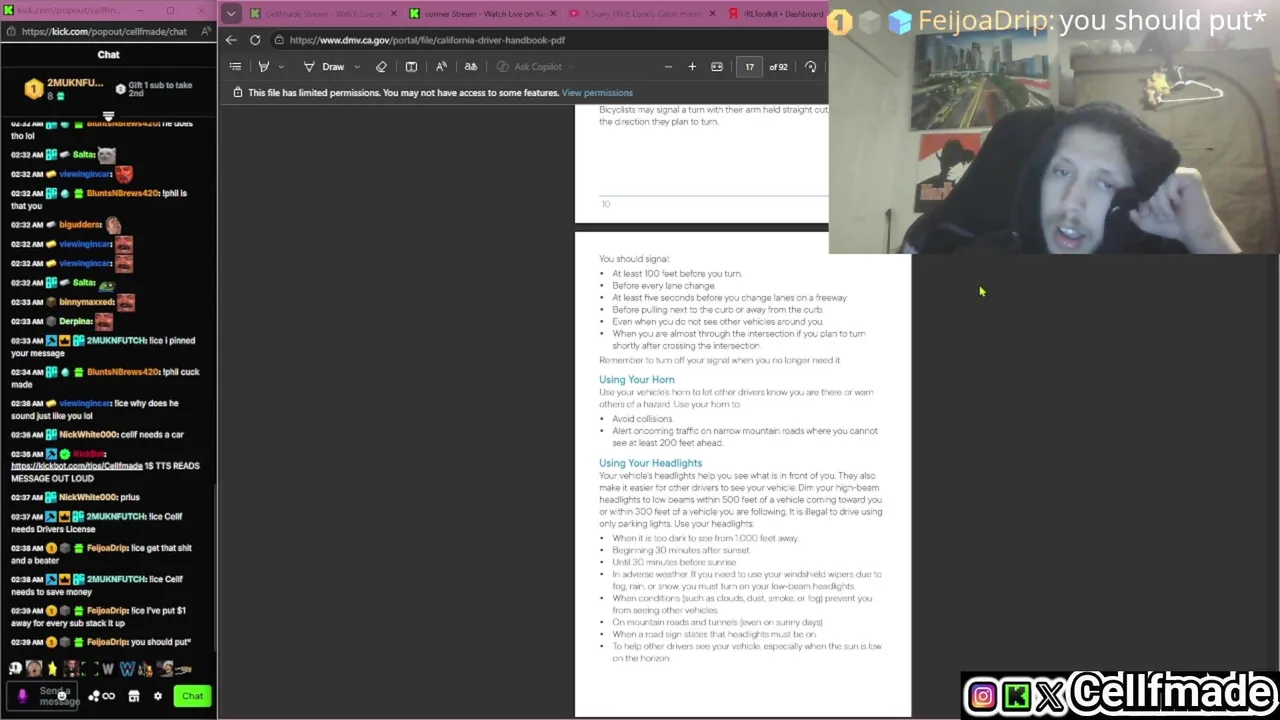Switch to the IRLToolkit Dashboard tab
The width and height of the screenshot is (1280, 720).
pyautogui.click(x=777, y=14)
